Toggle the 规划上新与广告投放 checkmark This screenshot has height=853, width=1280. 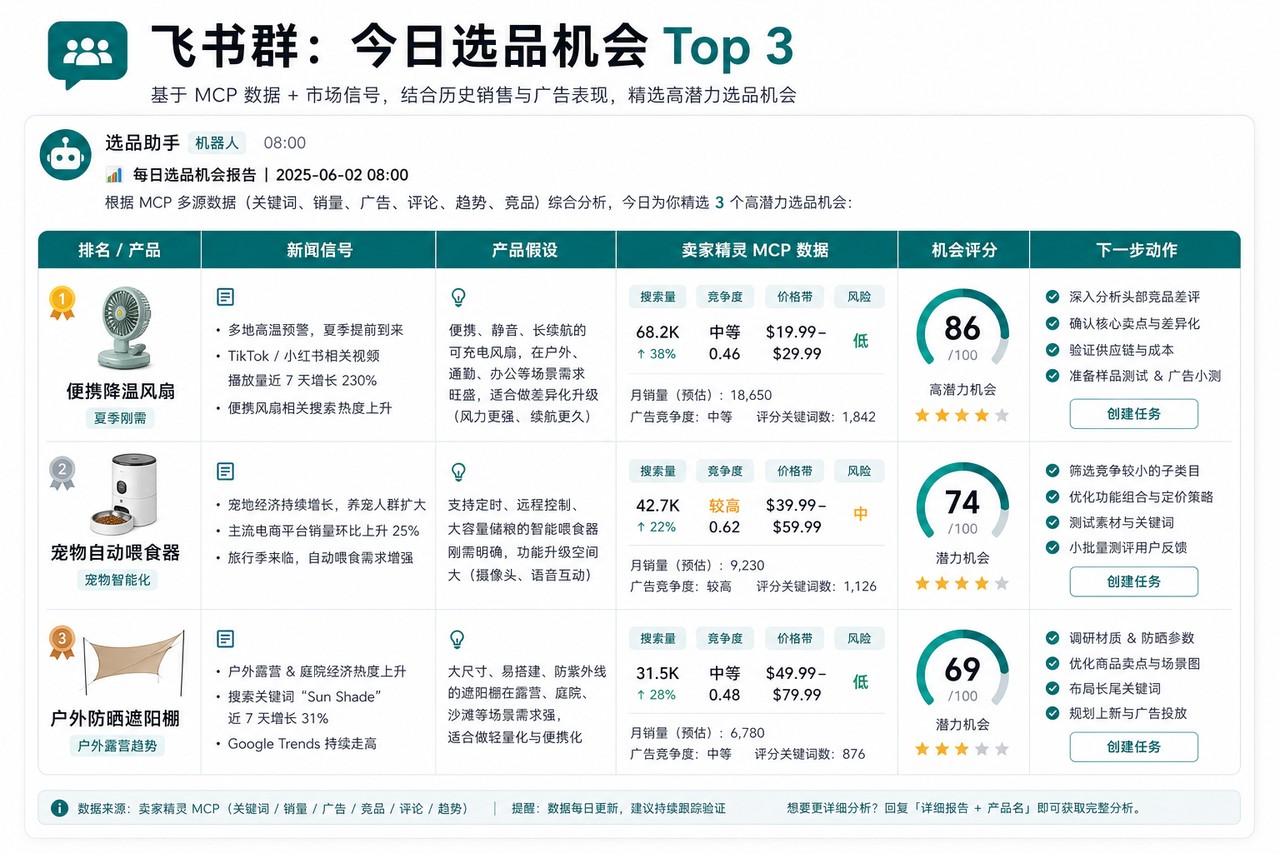(x=1052, y=713)
